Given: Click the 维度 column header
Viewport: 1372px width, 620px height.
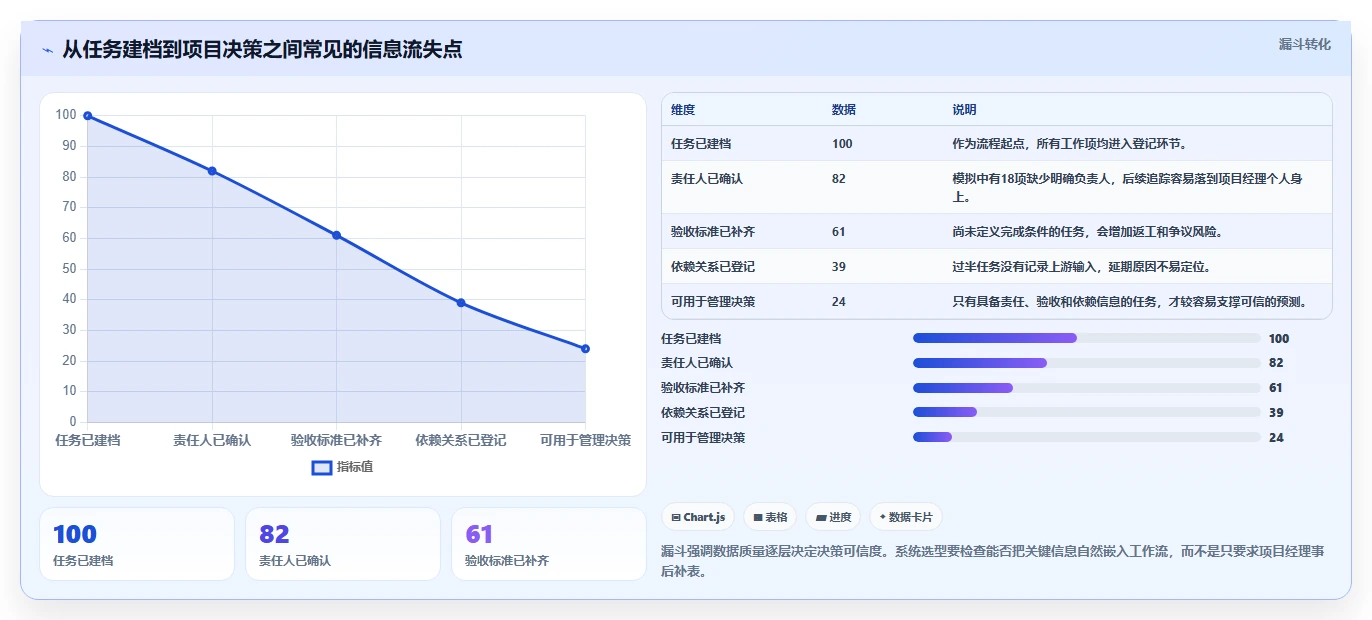Looking at the screenshot, I should tap(683, 110).
